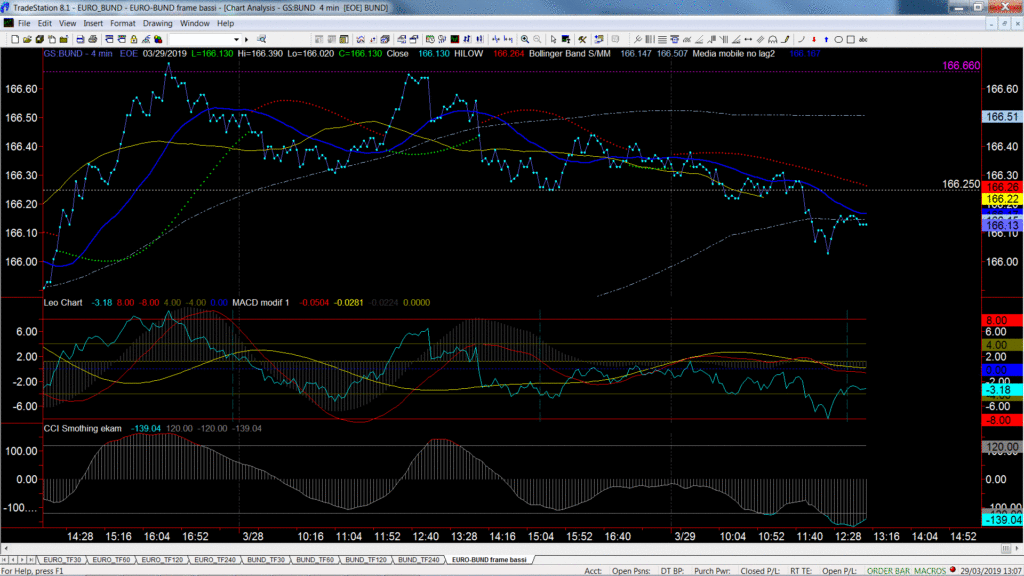
Task: Click the green chart window icon
Action: tap(455, 39)
